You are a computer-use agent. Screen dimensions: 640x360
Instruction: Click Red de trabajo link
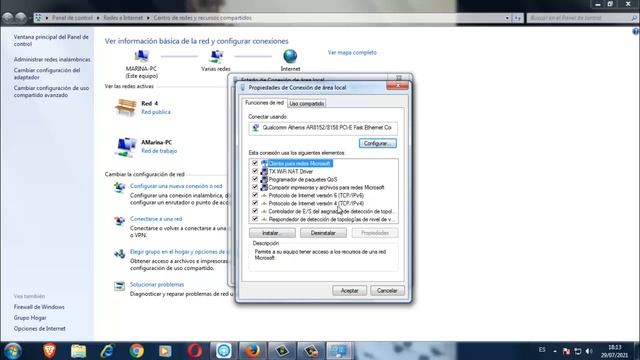click(159, 151)
